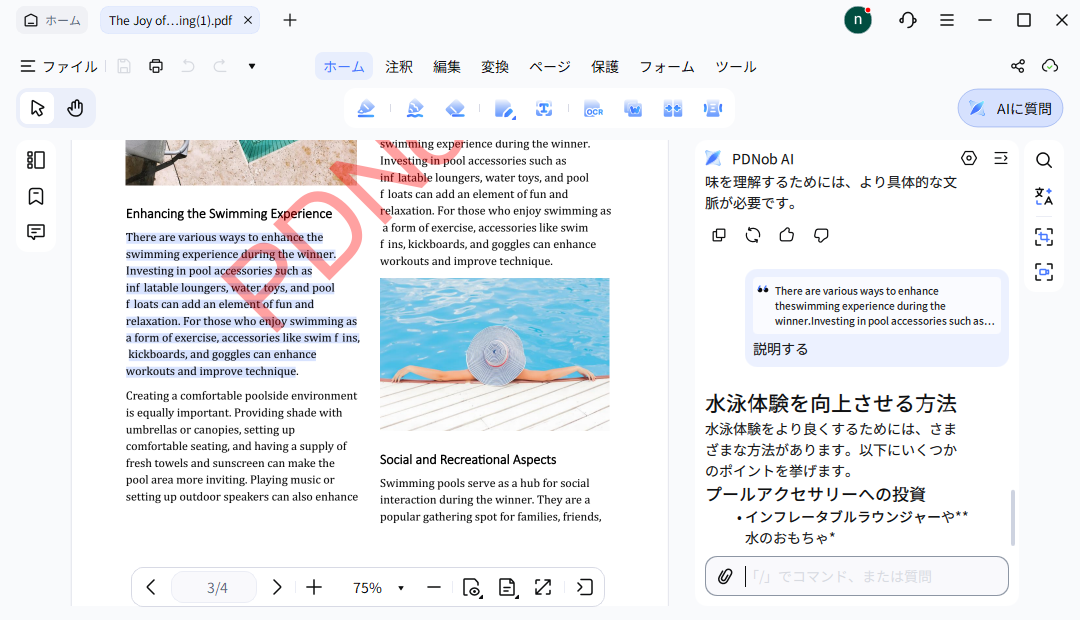Start the screen capture tool in right sidebar
Screen dimensions: 1080x620
coord(1043,237)
